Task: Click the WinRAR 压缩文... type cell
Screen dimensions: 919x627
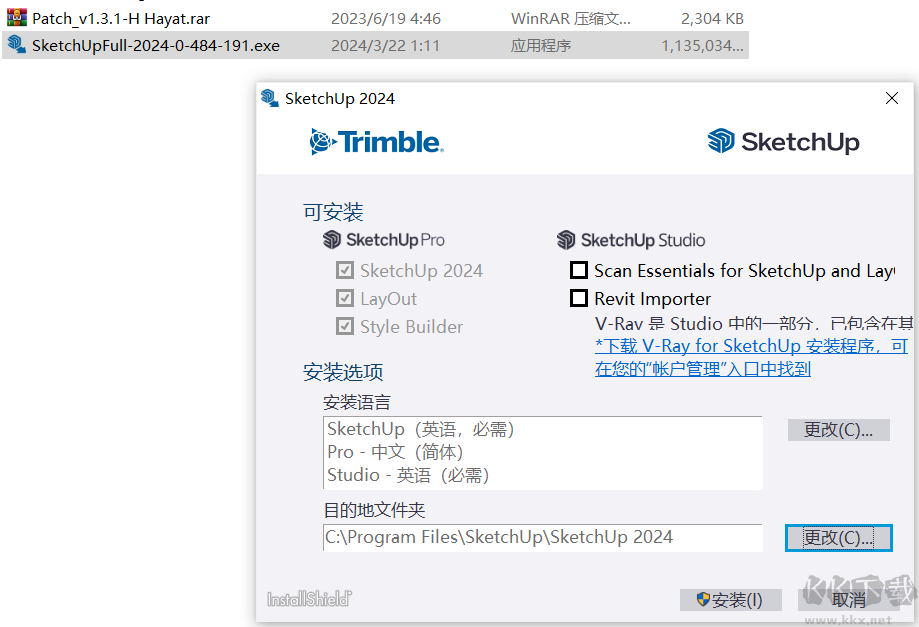Action: click(x=570, y=19)
